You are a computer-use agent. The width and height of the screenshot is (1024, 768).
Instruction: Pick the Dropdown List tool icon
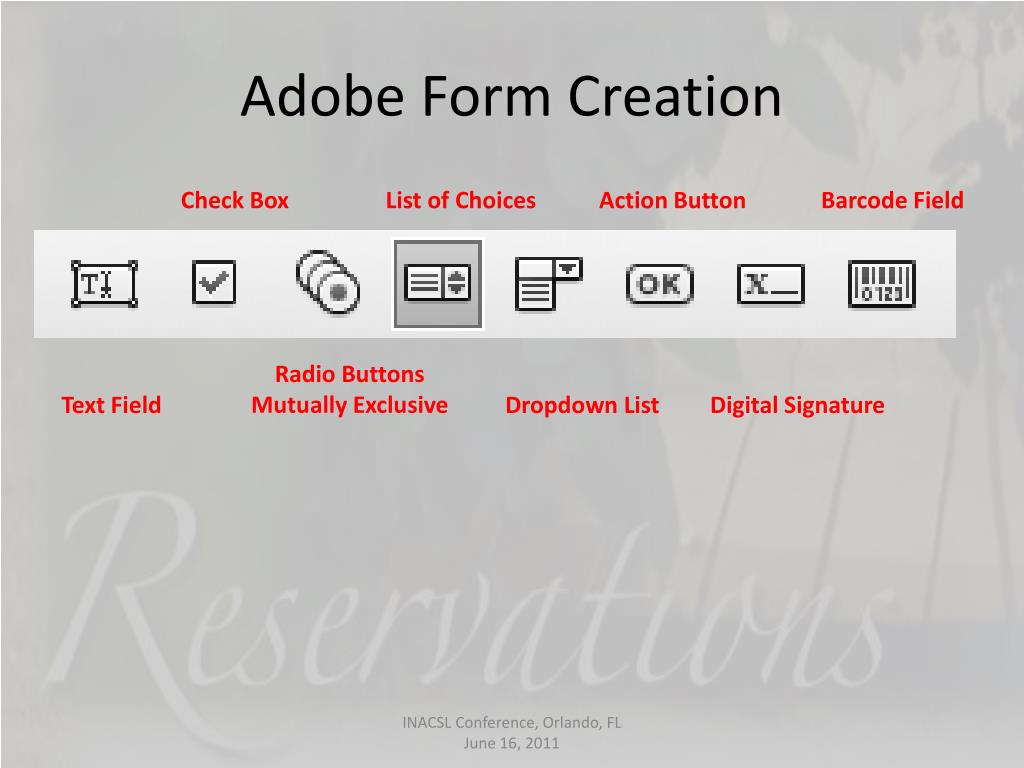[549, 284]
